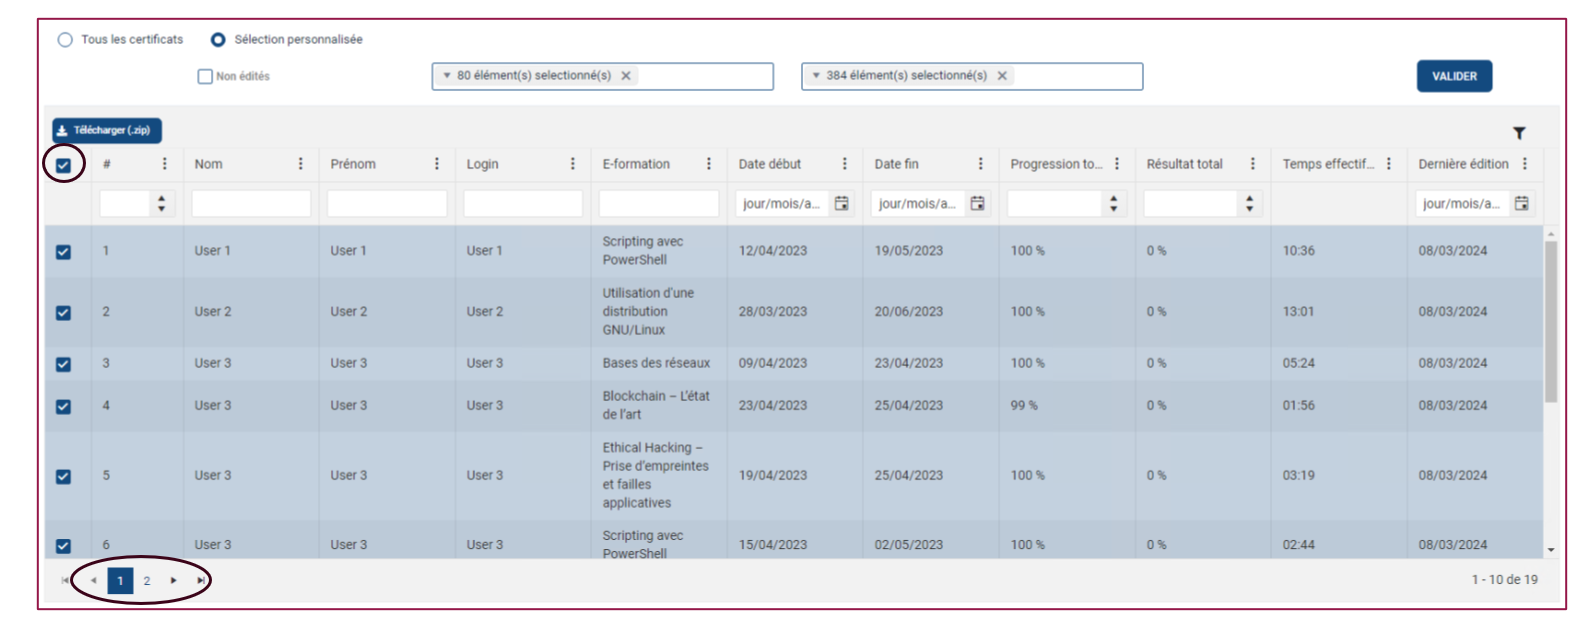The width and height of the screenshot is (1584, 620).
Task: Go to the next page with the arrow
Action: pyautogui.click(x=174, y=580)
